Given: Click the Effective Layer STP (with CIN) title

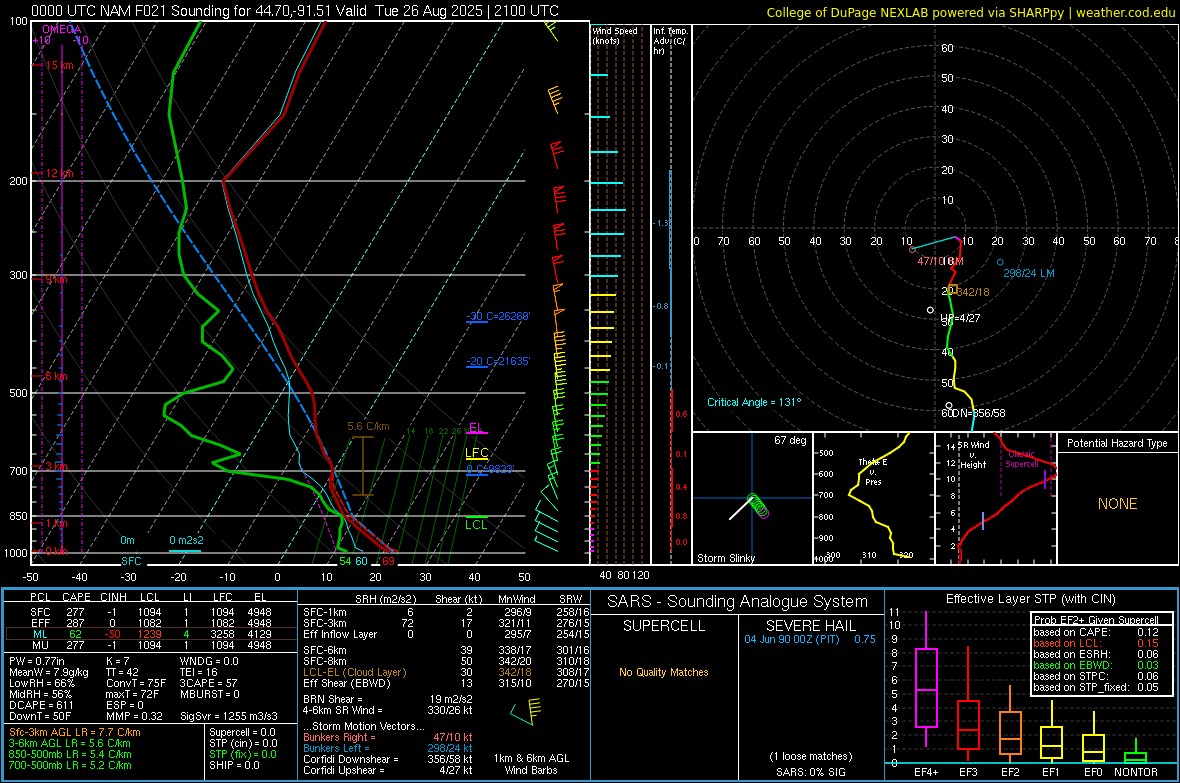Looking at the screenshot, I should tap(1030, 599).
